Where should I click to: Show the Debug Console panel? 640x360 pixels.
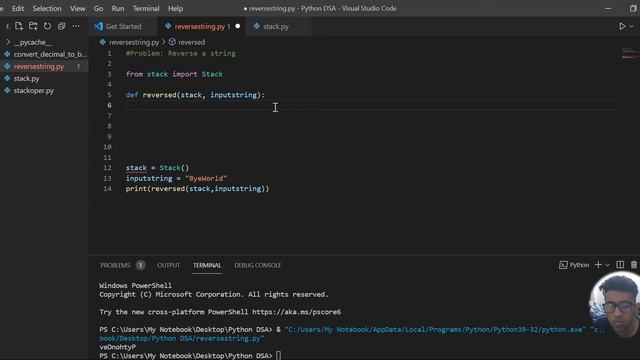point(258,265)
